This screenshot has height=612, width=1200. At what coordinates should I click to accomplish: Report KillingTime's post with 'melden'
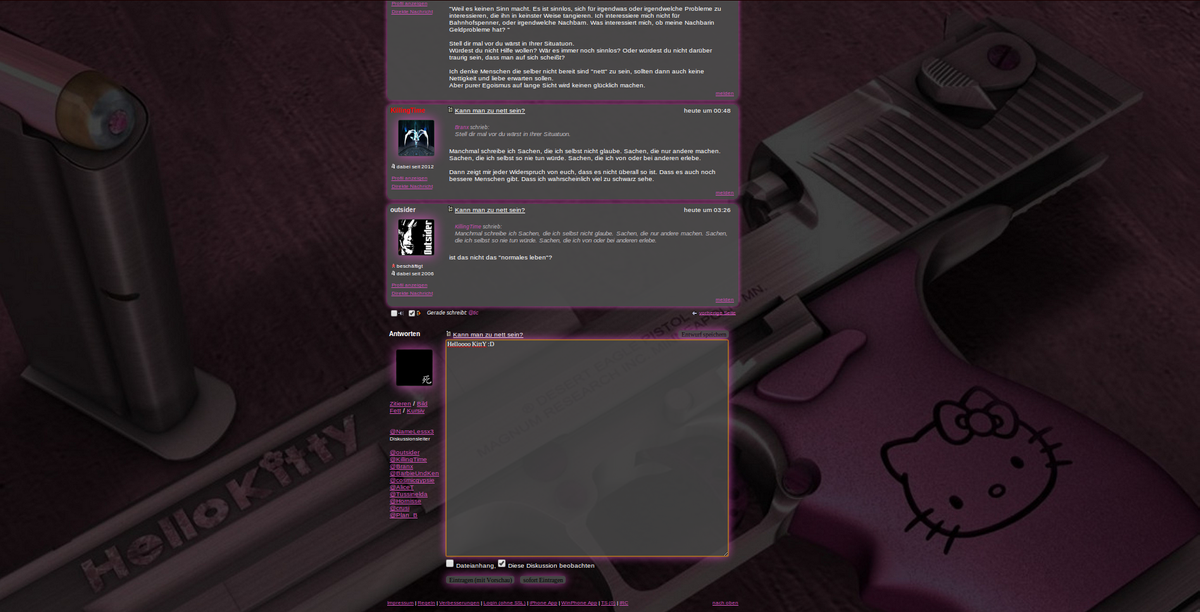click(724, 193)
